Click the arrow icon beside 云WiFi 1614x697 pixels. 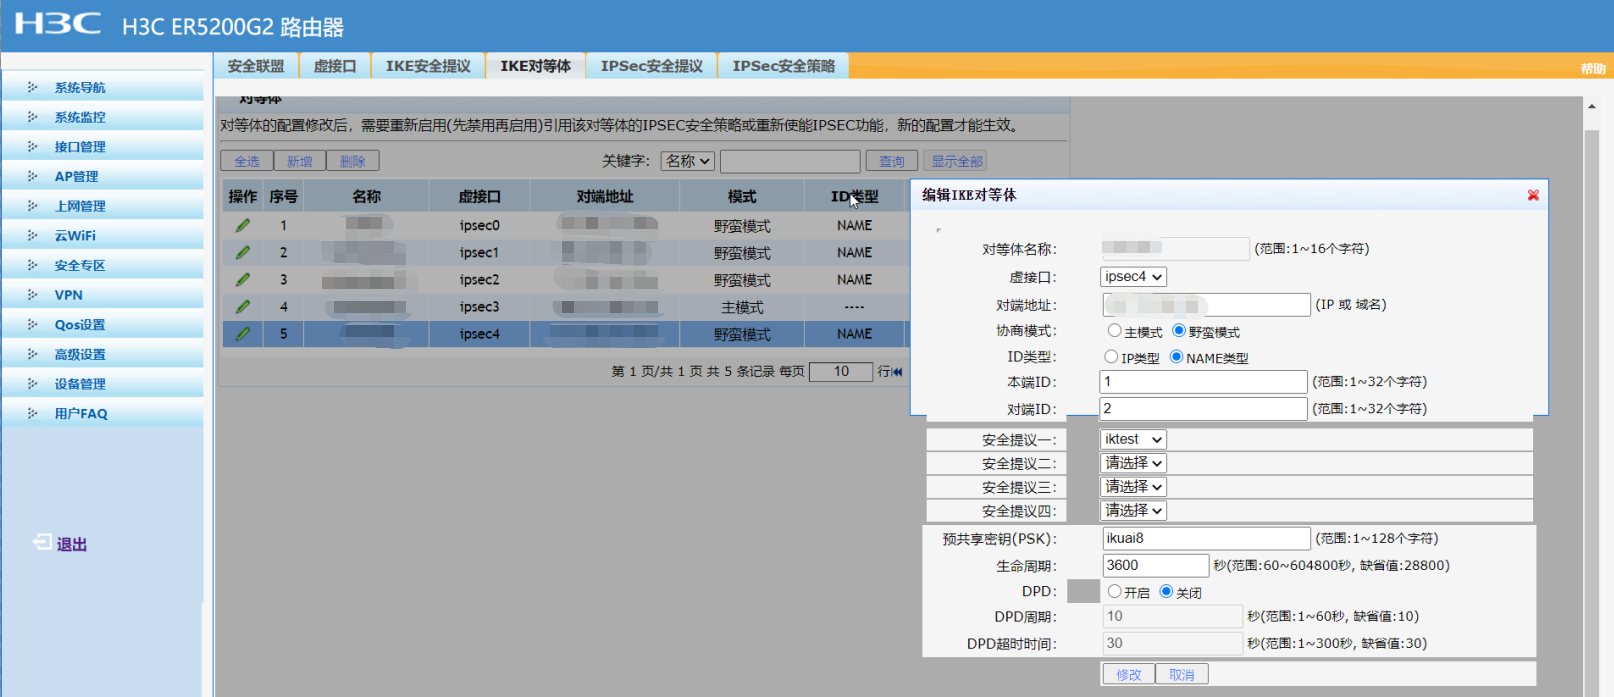(32, 236)
